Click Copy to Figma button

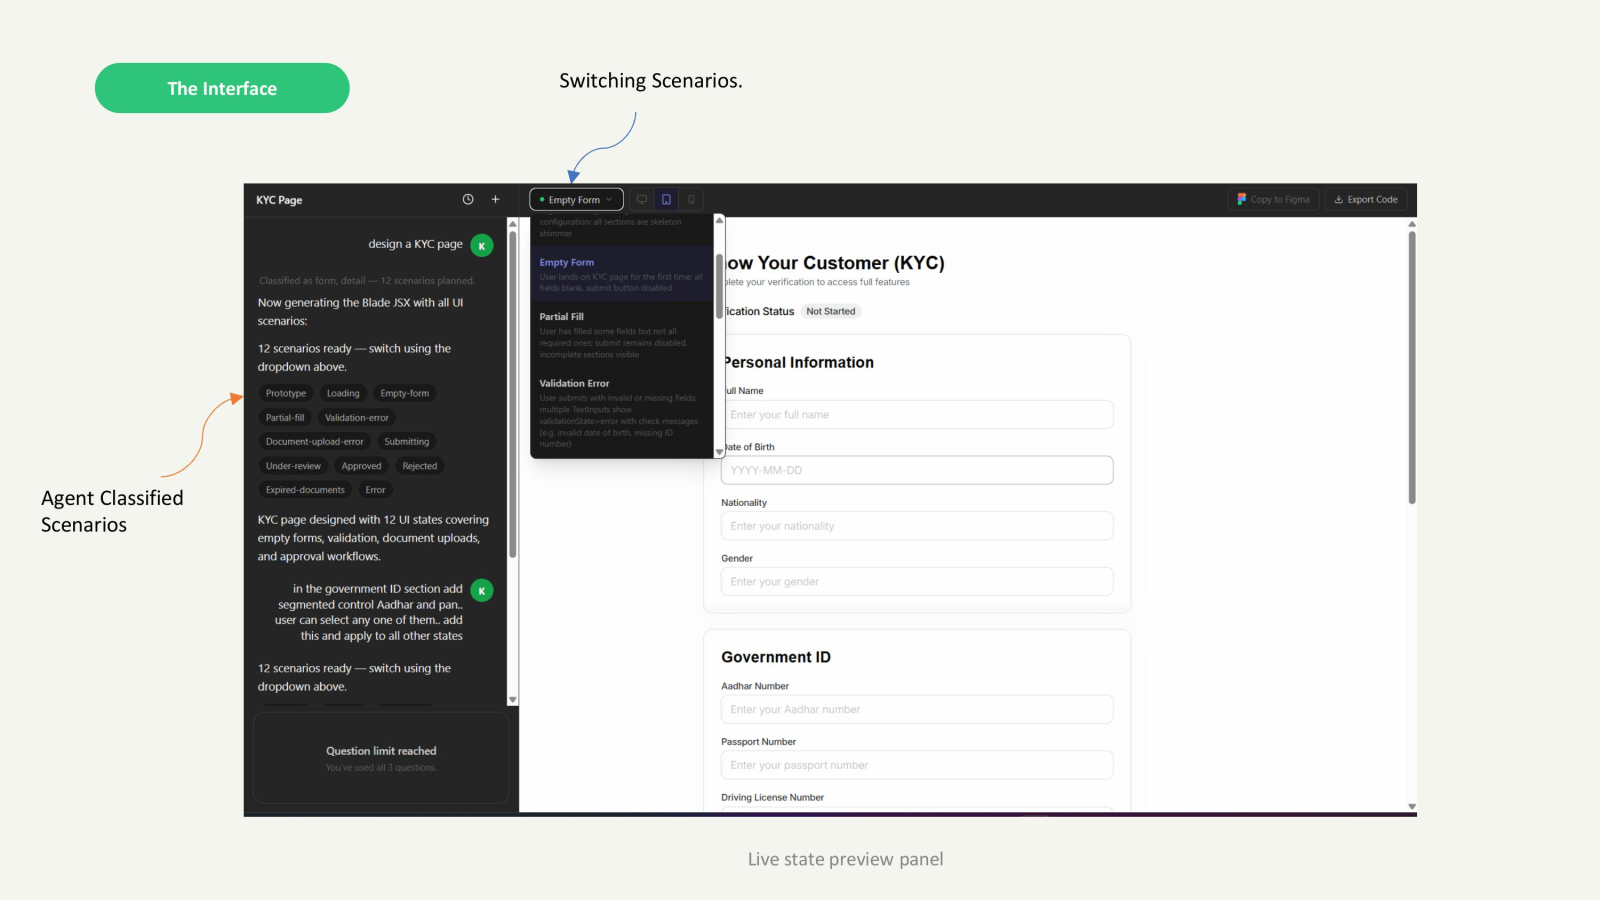pos(1274,199)
